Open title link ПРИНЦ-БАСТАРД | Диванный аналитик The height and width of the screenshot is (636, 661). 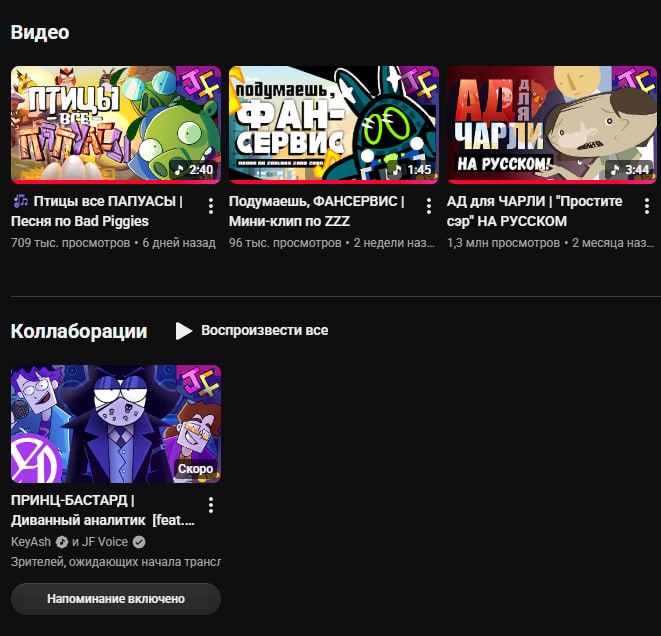(x=103, y=510)
